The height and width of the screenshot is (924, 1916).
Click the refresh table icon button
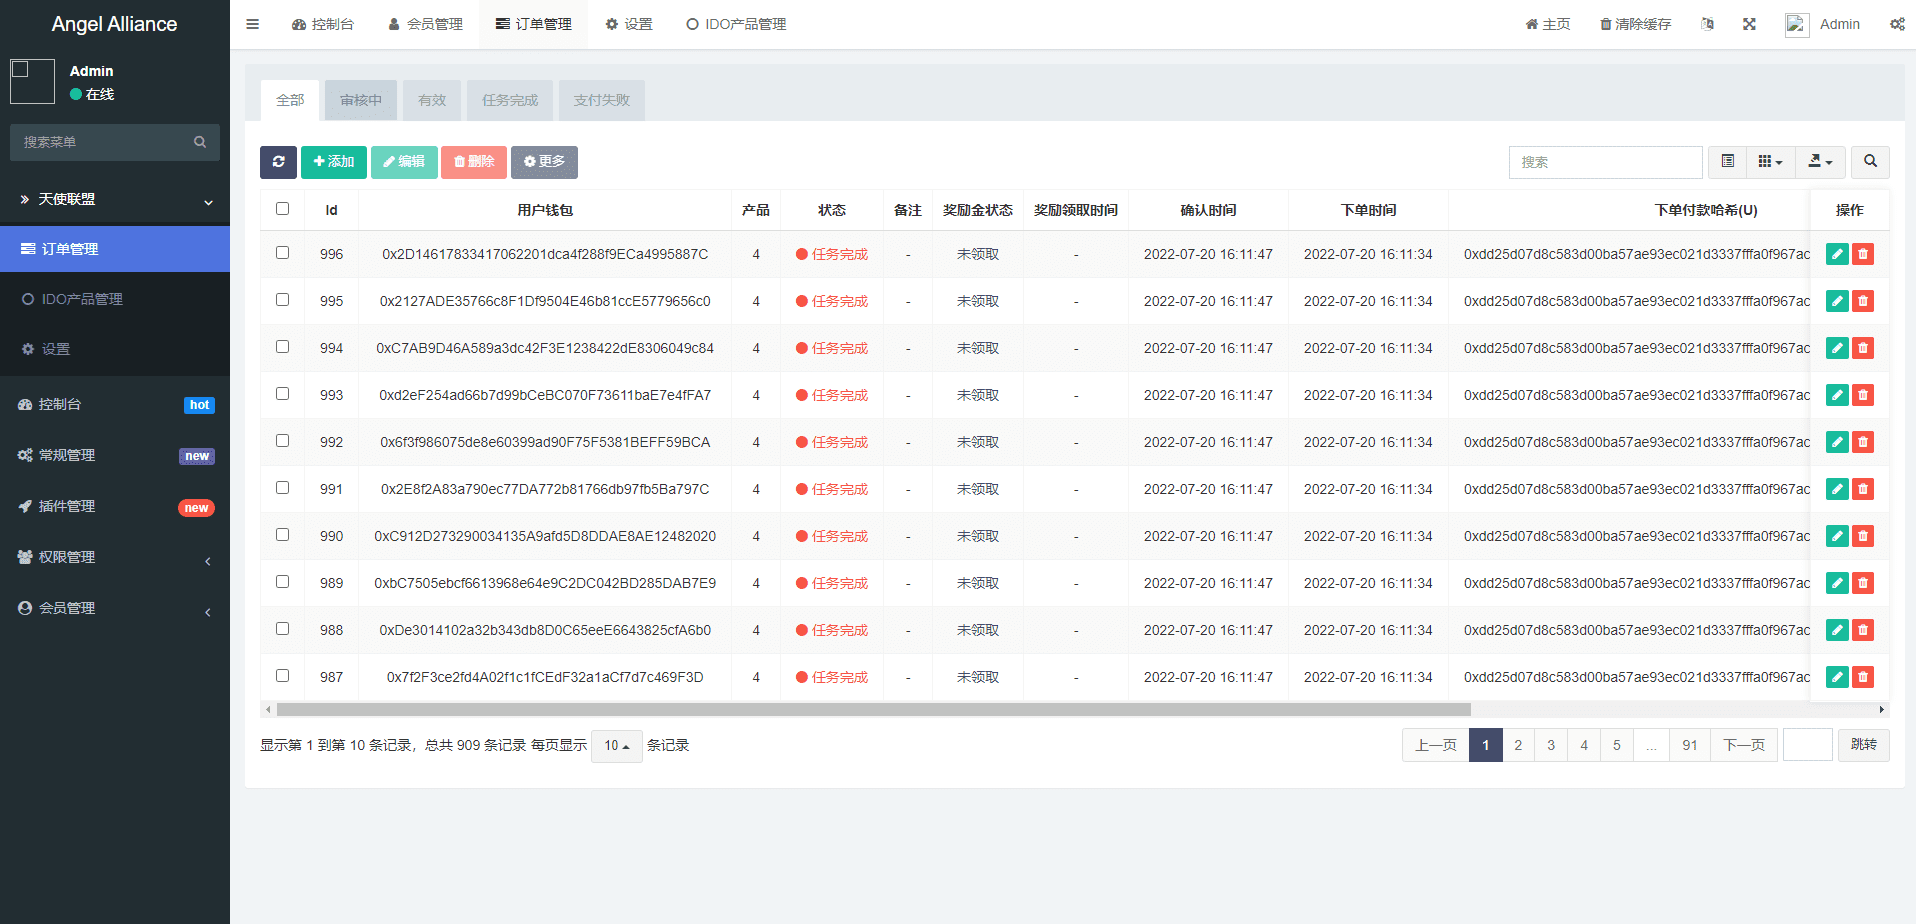click(x=278, y=162)
